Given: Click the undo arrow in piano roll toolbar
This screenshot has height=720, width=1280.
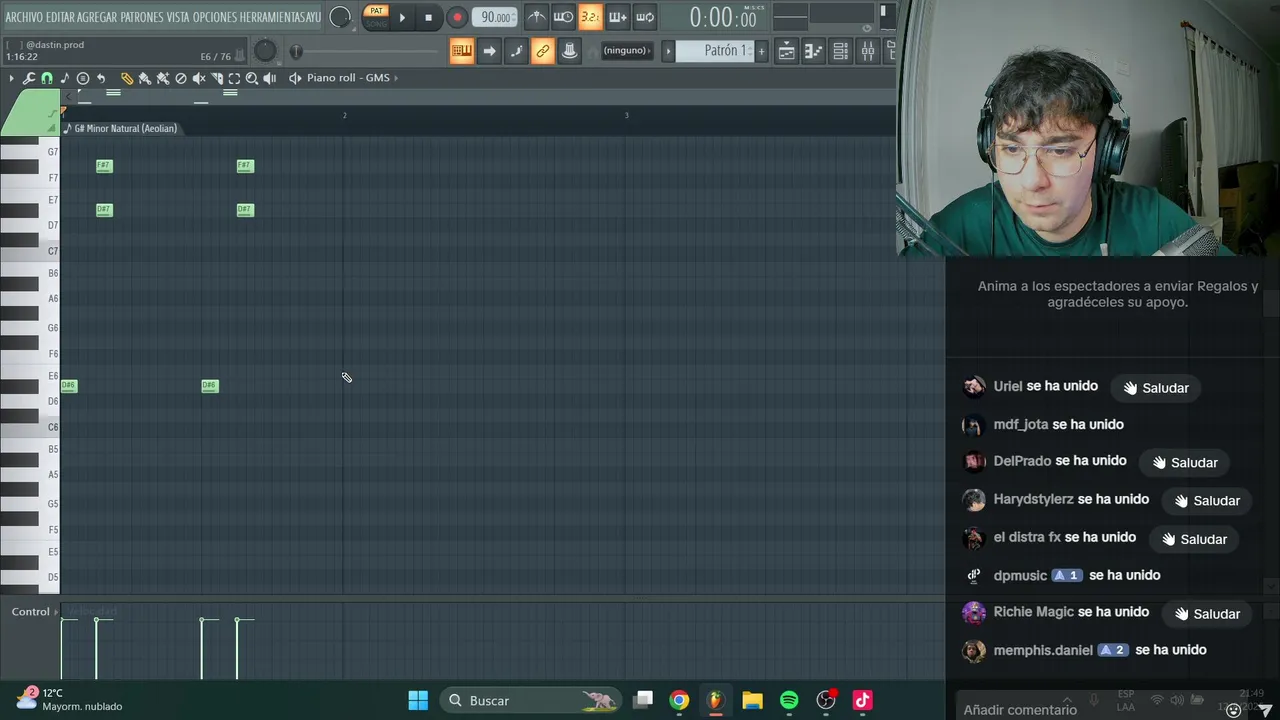Looking at the screenshot, I should pos(101,78).
